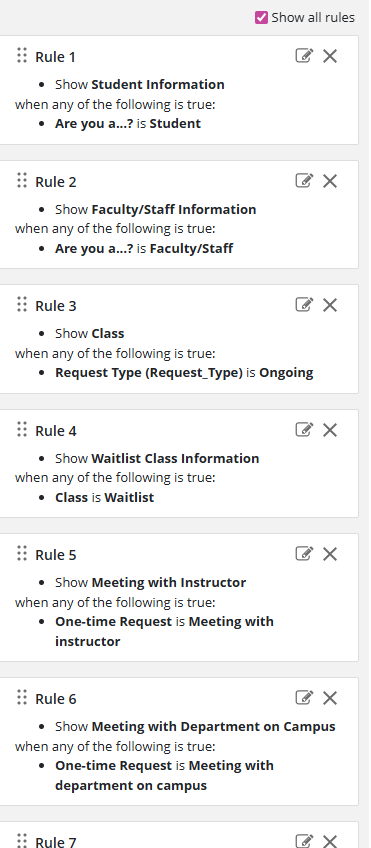
Task: Click the drag handle of Rule 1
Action: 22,55
